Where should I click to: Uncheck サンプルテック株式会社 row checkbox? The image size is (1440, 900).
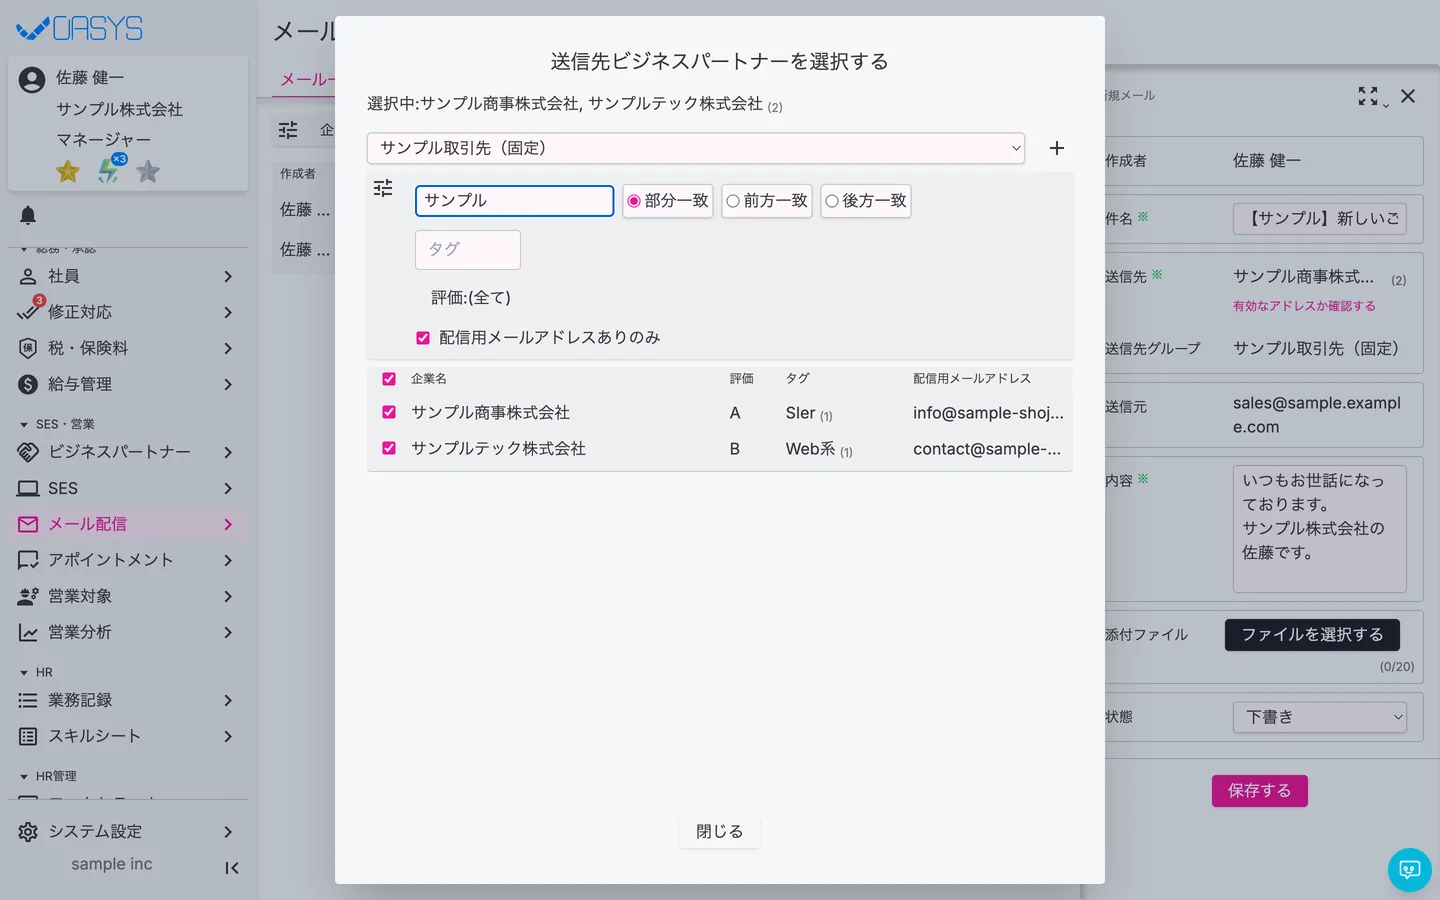pos(389,448)
